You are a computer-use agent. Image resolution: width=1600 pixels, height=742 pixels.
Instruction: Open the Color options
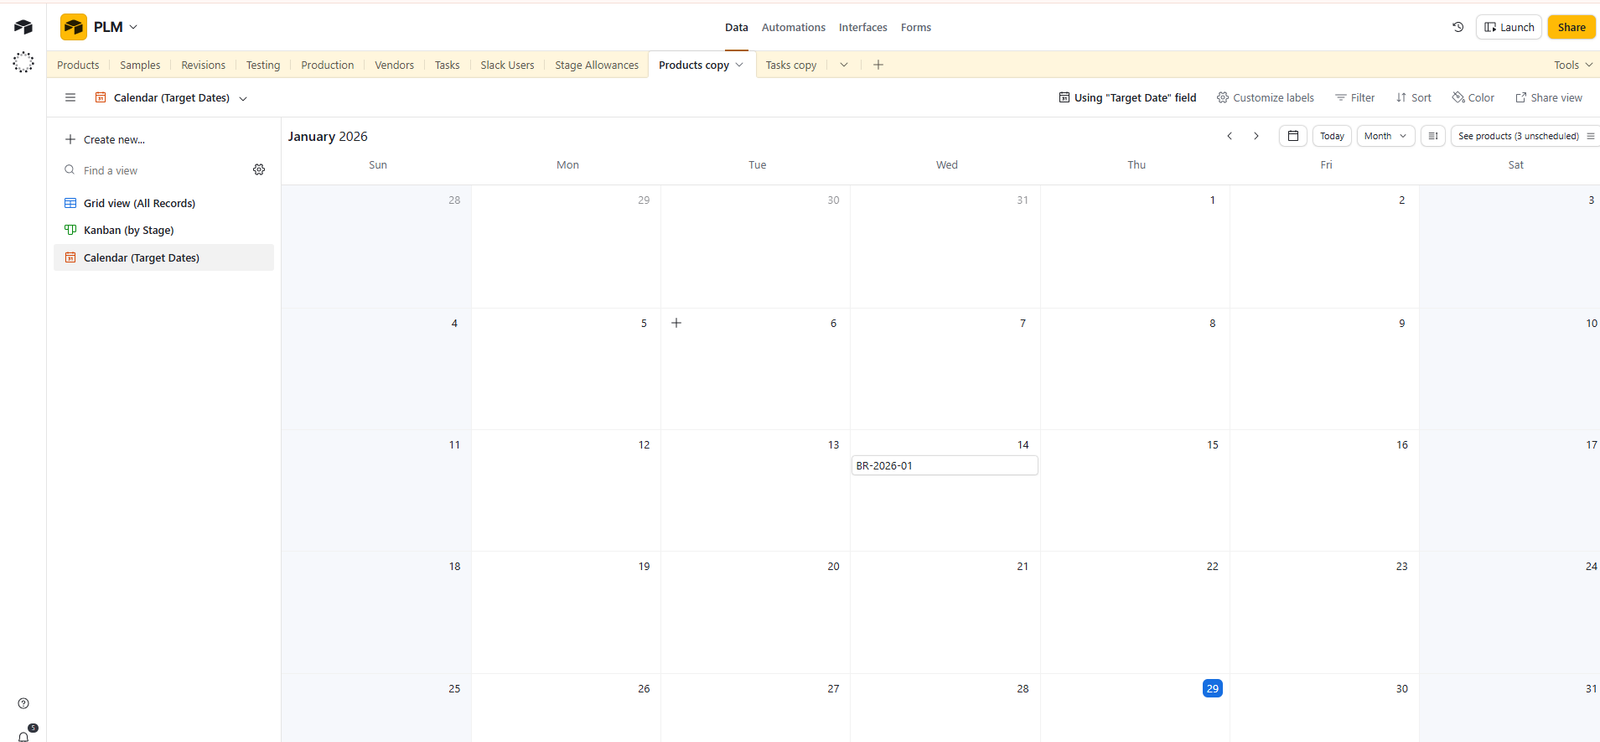click(x=1473, y=98)
